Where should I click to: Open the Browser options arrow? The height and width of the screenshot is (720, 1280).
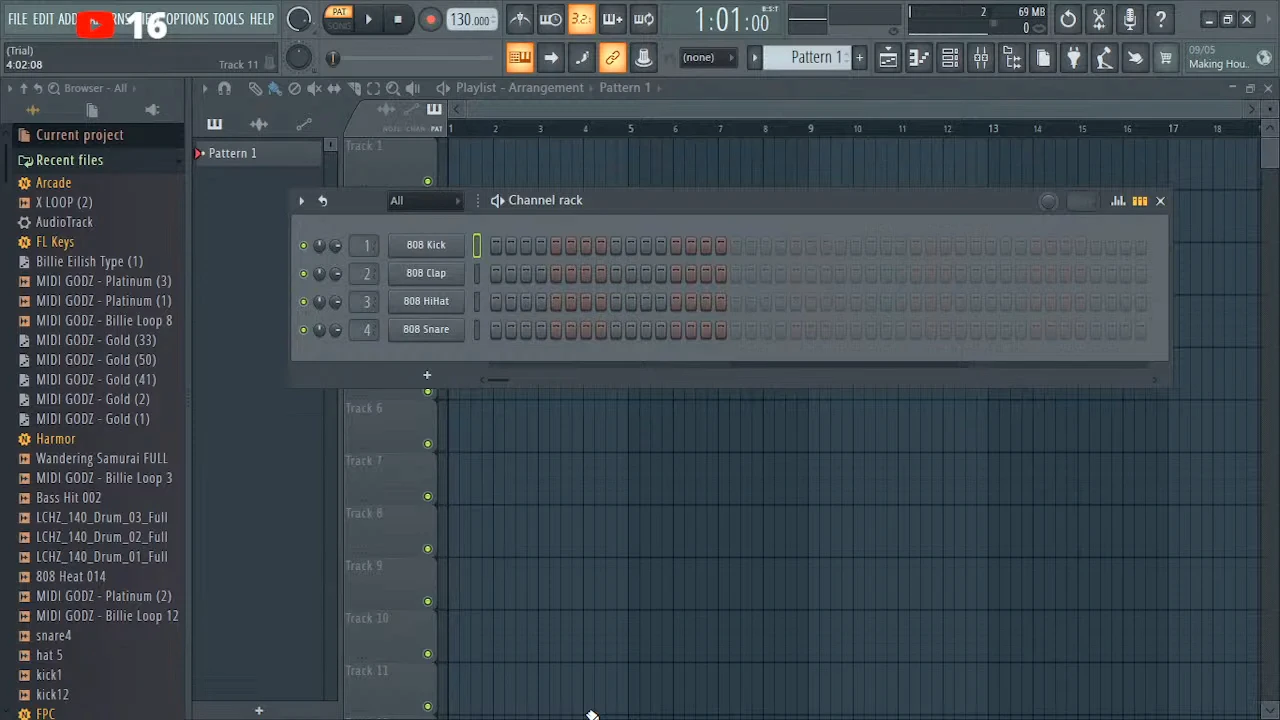coord(10,88)
